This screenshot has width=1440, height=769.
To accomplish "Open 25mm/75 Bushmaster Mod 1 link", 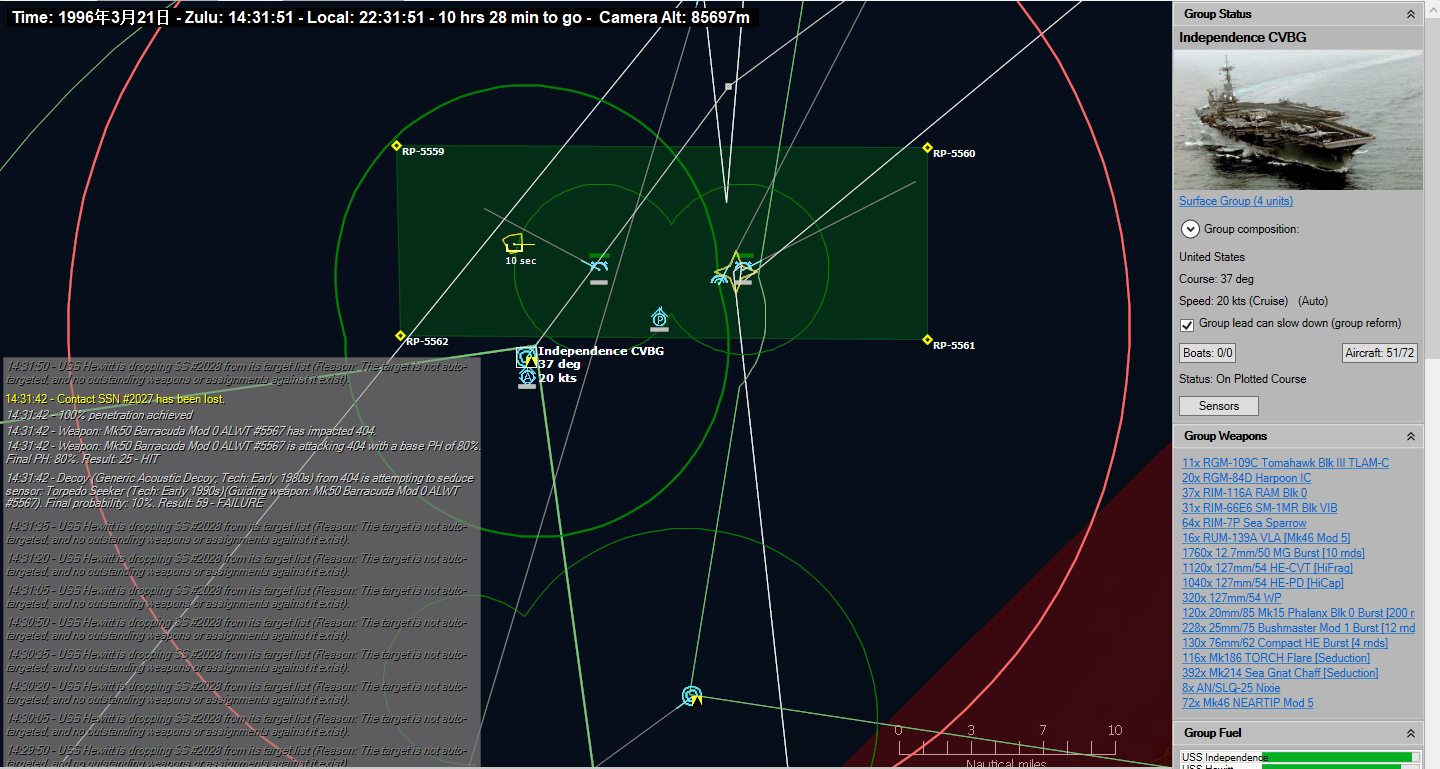I will pos(1299,628).
